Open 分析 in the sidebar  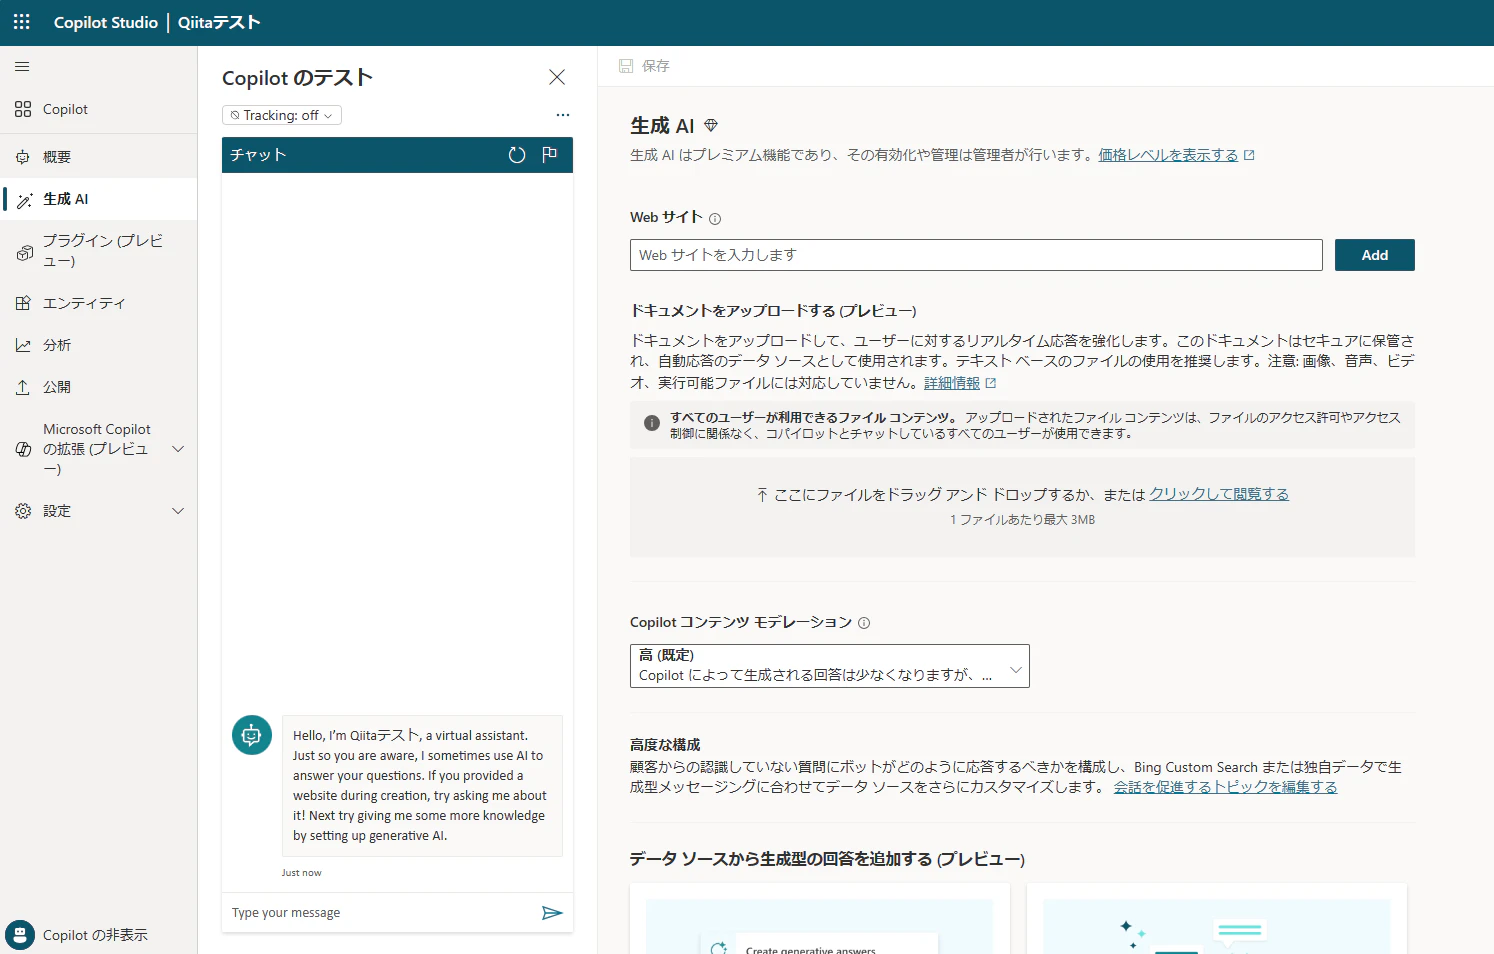(x=99, y=345)
